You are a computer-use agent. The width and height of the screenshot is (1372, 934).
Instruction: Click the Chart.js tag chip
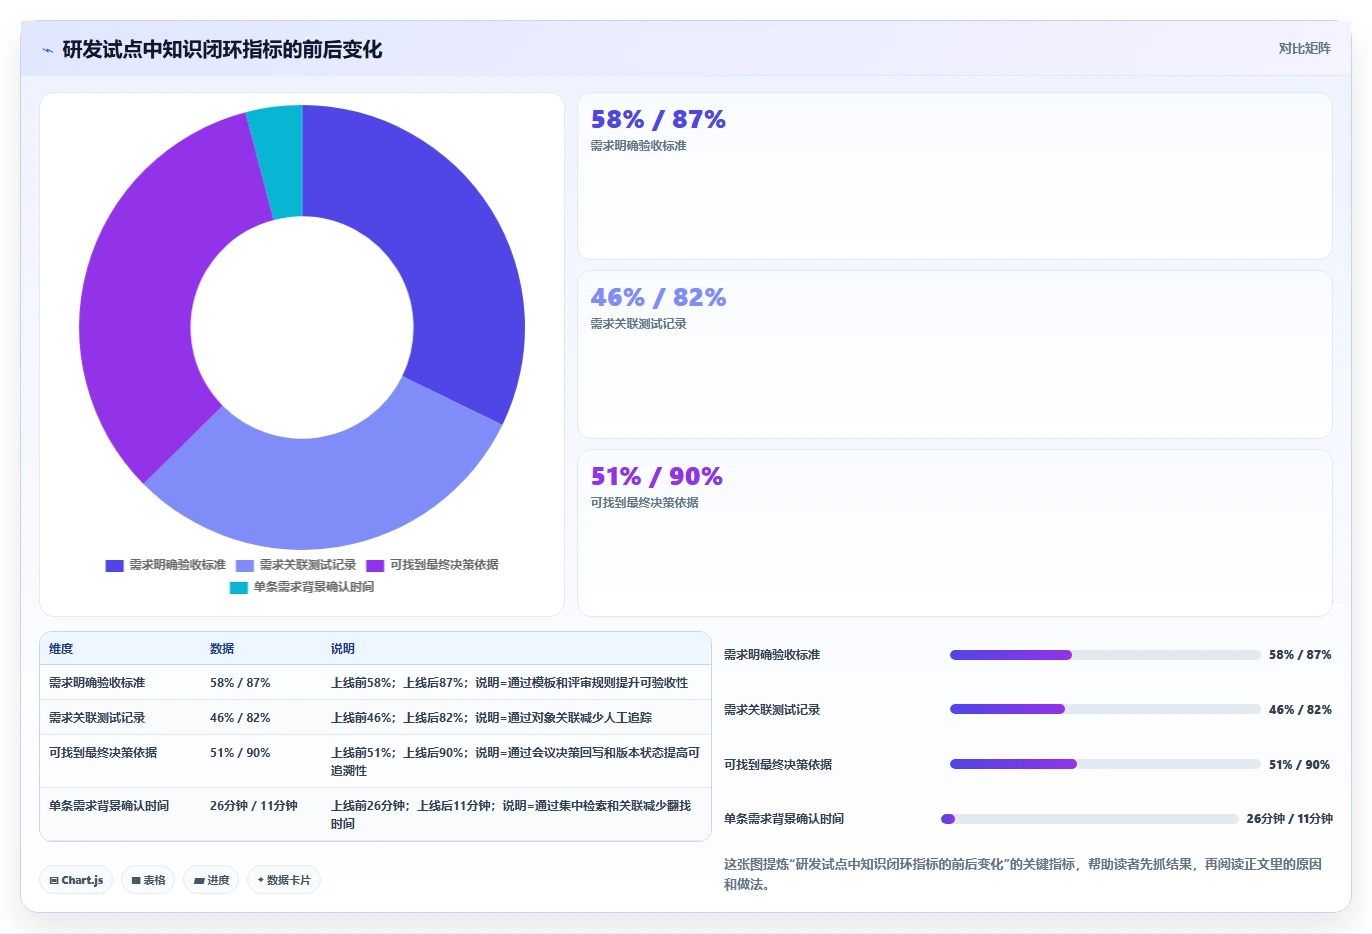click(76, 880)
